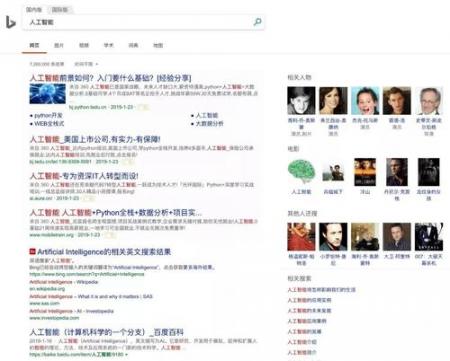
Task: Click the www.bing.com/search?q=Artificial+Intelligence URL
Action: (87, 274)
